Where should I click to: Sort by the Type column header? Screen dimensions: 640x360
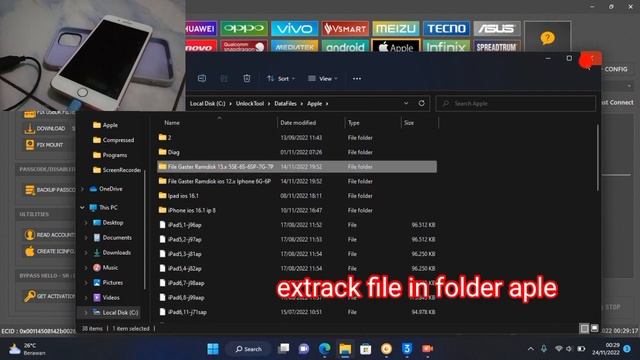353,122
